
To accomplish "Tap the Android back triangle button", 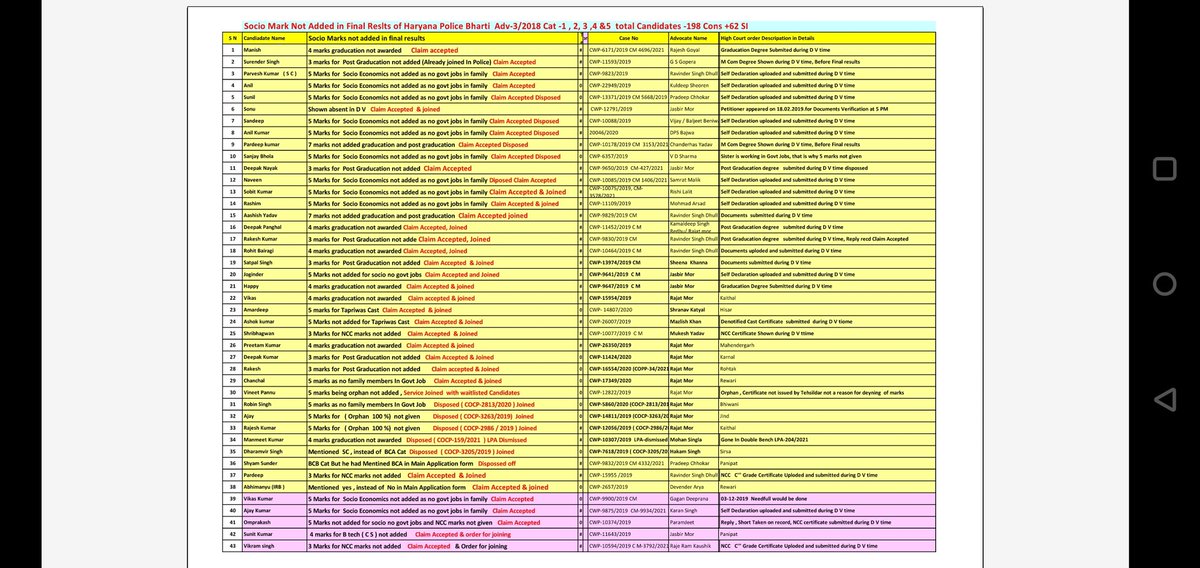I will point(1163,398).
